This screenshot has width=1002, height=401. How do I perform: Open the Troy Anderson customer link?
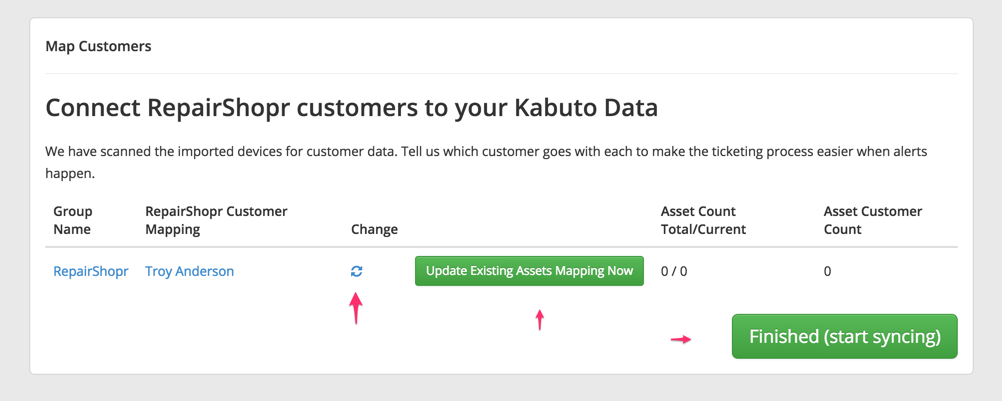click(x=190, y=271)
